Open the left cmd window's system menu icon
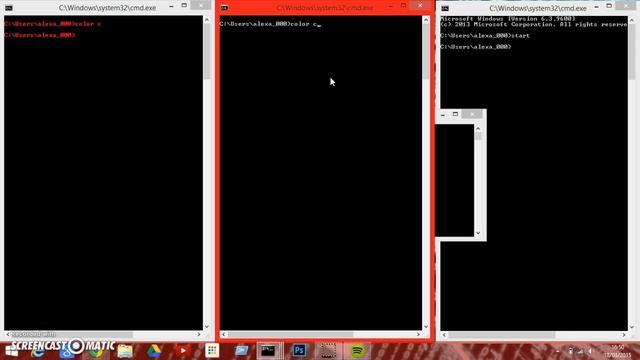The width and height of the screenshot is (640, 360). pos(9,8)
